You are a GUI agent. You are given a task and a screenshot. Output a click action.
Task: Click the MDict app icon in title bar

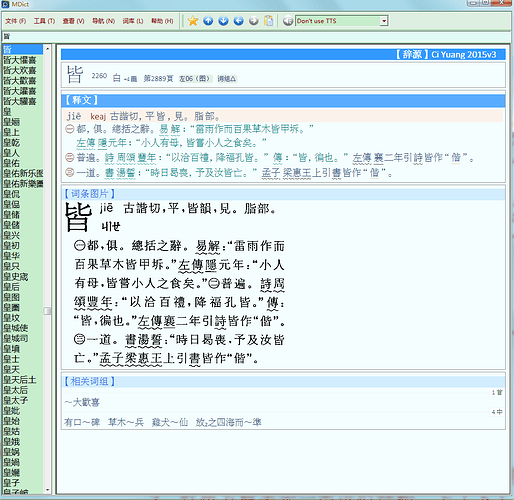point(5,4)
